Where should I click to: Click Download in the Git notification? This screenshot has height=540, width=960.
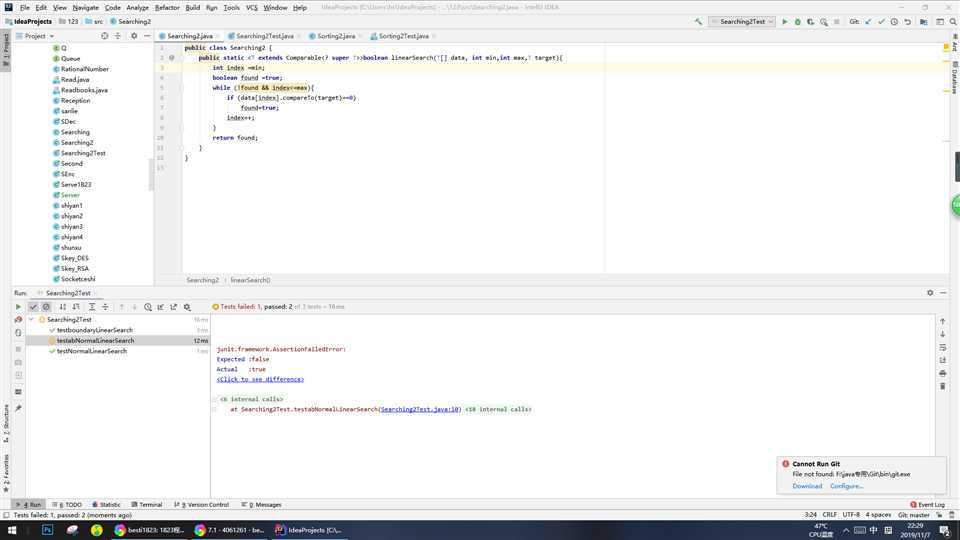[807, 486]
